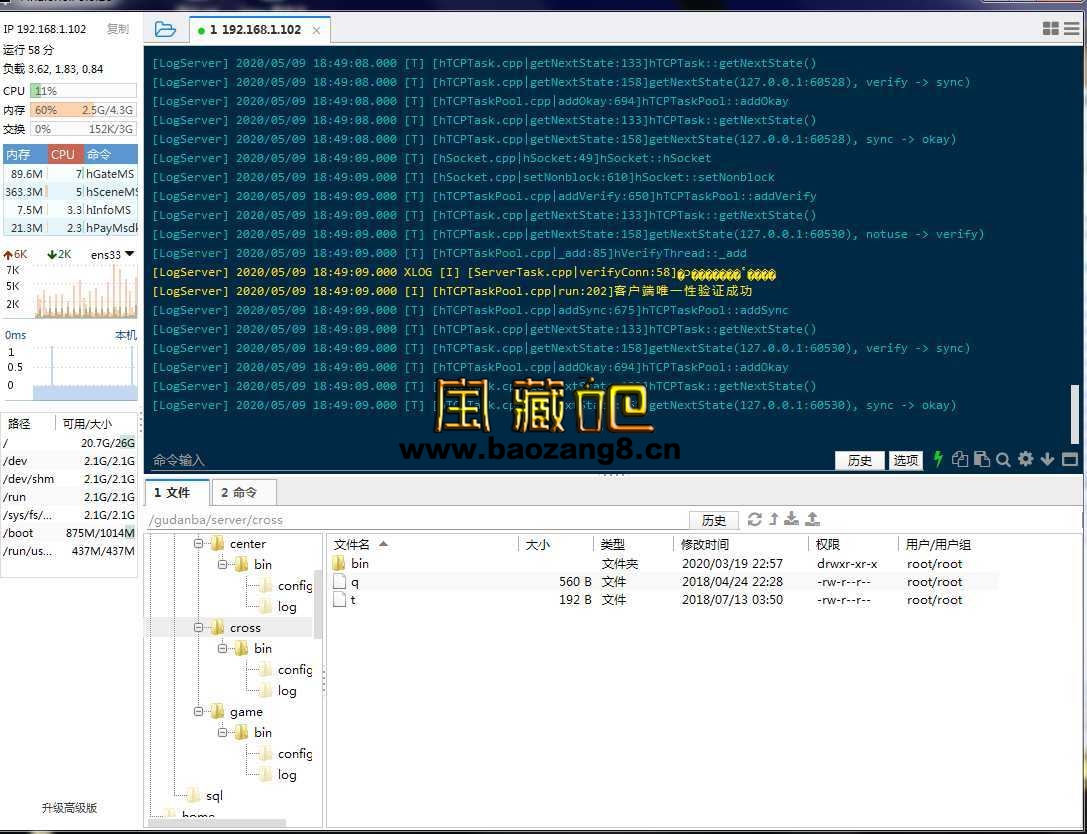This screenshot has height=834, width=1087.
Task: Click the folder tree horizontal scrollbar
Action: coord(216,824)
